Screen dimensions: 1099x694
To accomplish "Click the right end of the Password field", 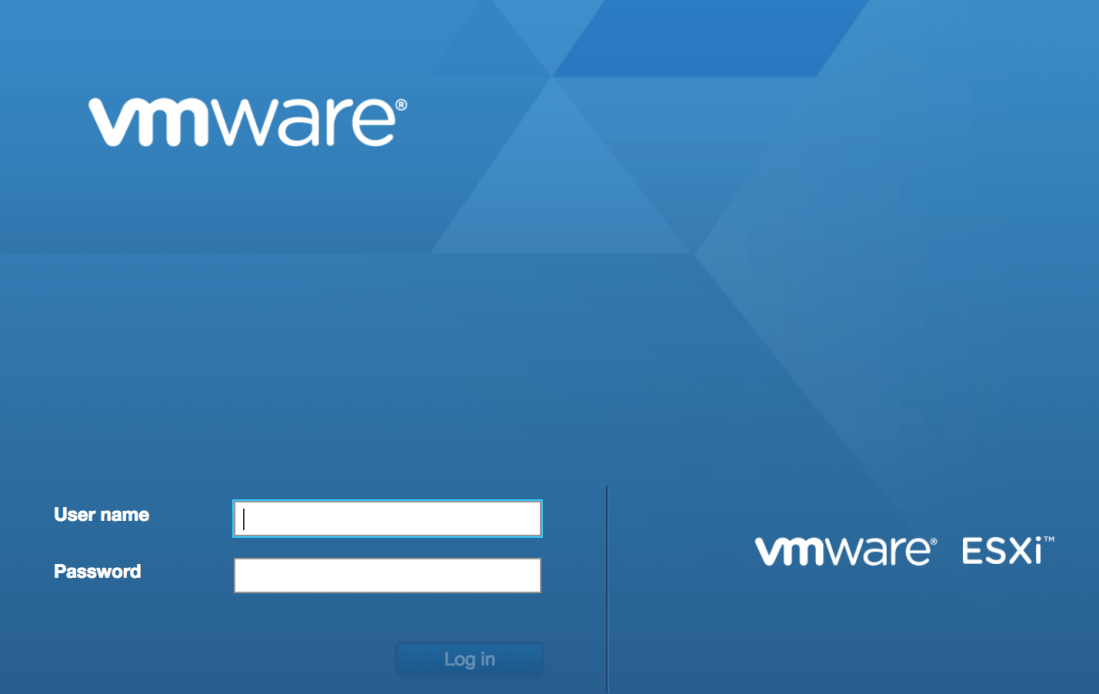I will click(x=529, y=576).
